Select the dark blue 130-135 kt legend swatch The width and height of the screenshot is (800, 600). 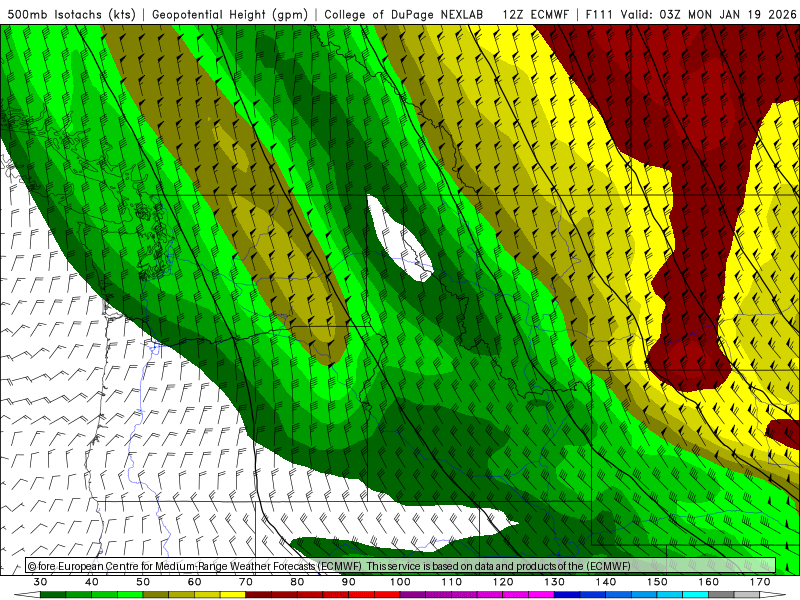point(567,595)
